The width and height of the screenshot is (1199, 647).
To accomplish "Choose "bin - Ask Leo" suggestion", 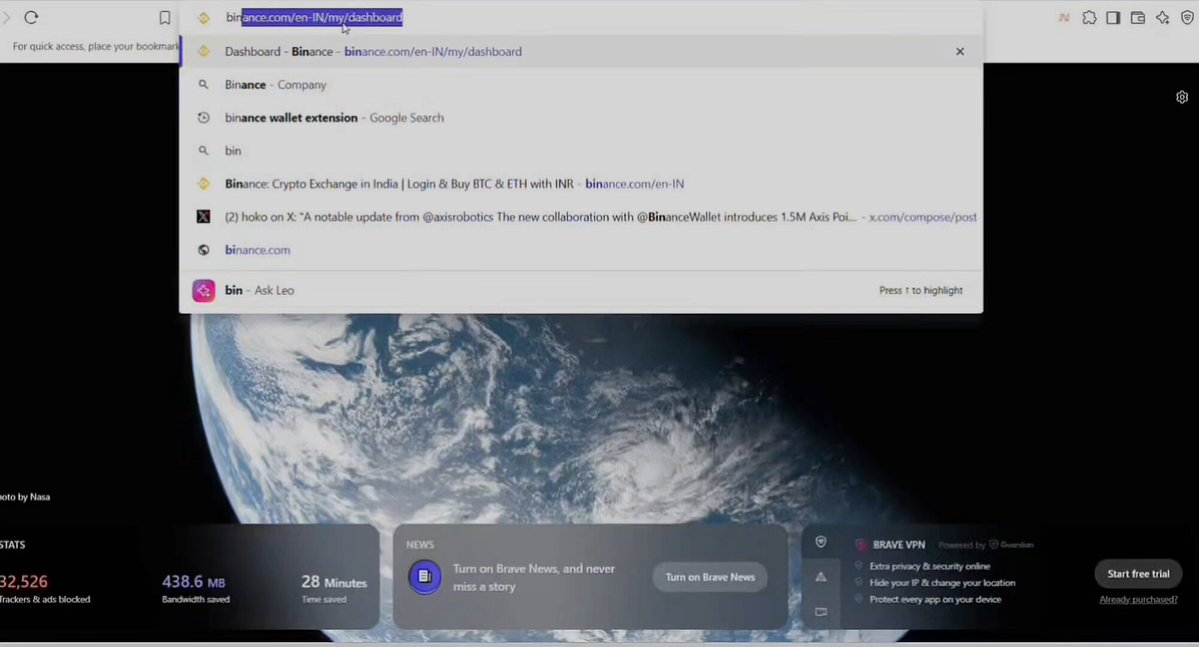I will click(581, 291).
